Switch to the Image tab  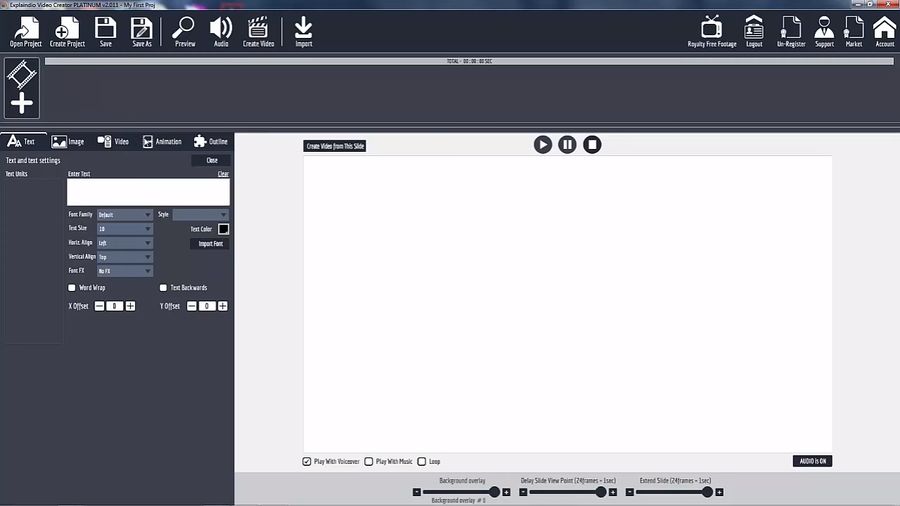tap(68, 141)
